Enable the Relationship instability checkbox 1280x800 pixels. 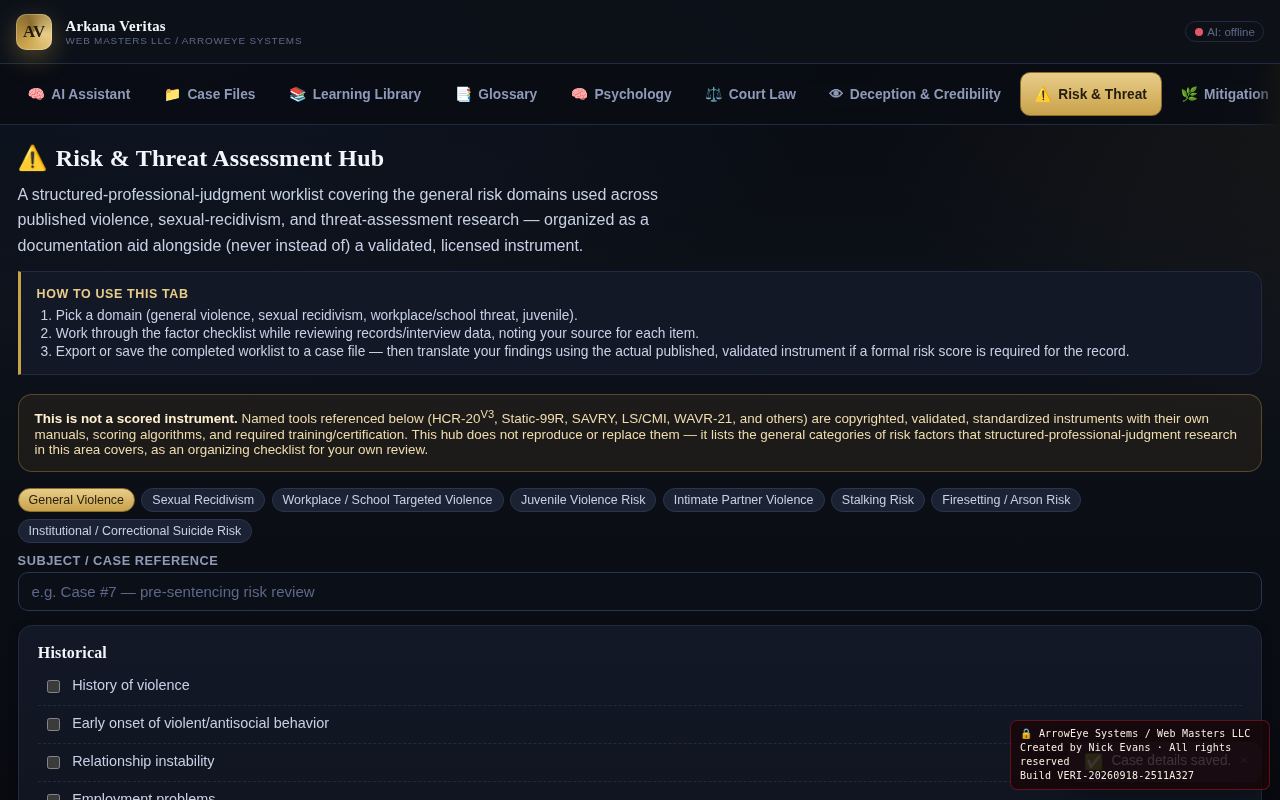[53, 762]
